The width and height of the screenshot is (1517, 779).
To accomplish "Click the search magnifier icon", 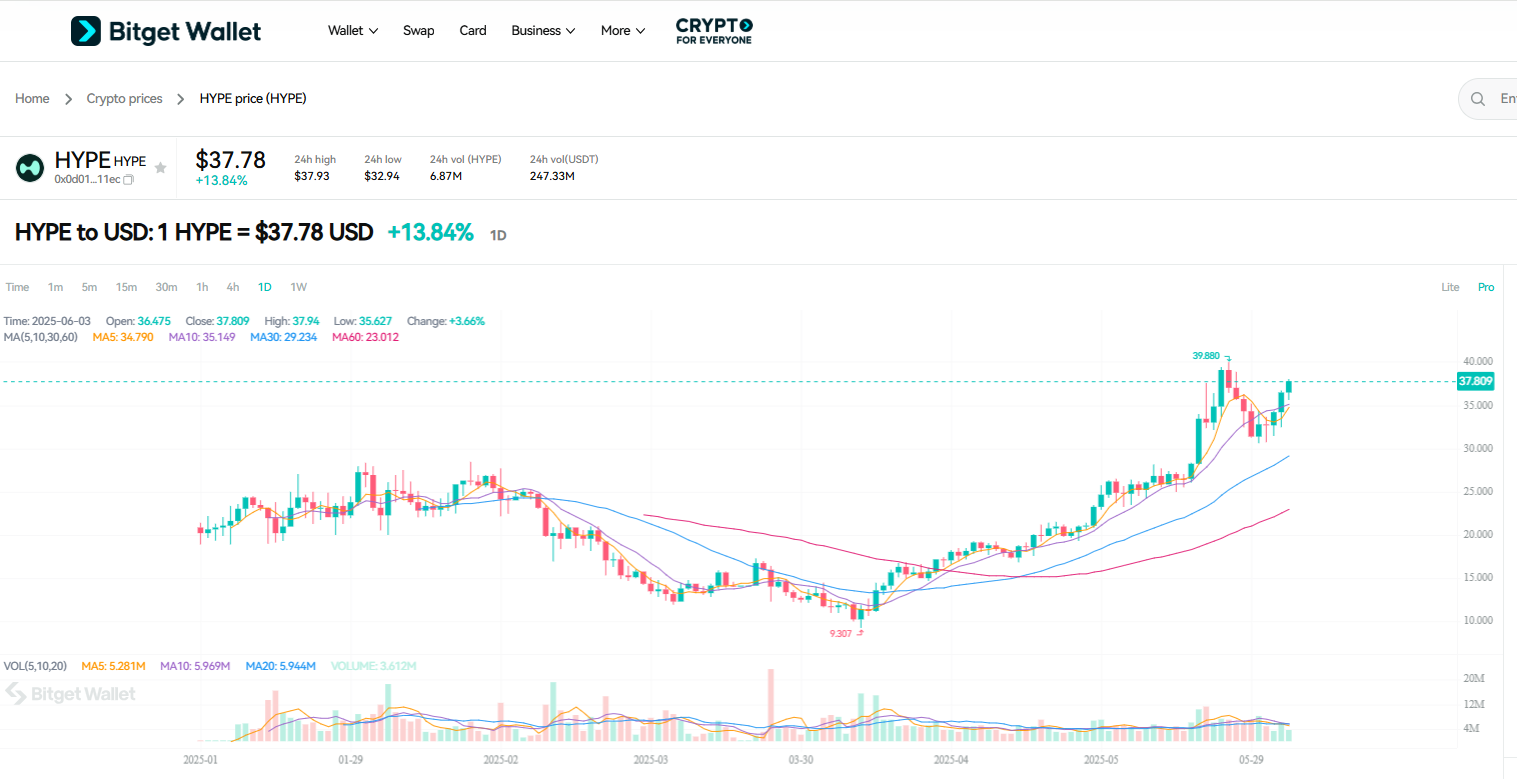I will [1478, 99].
